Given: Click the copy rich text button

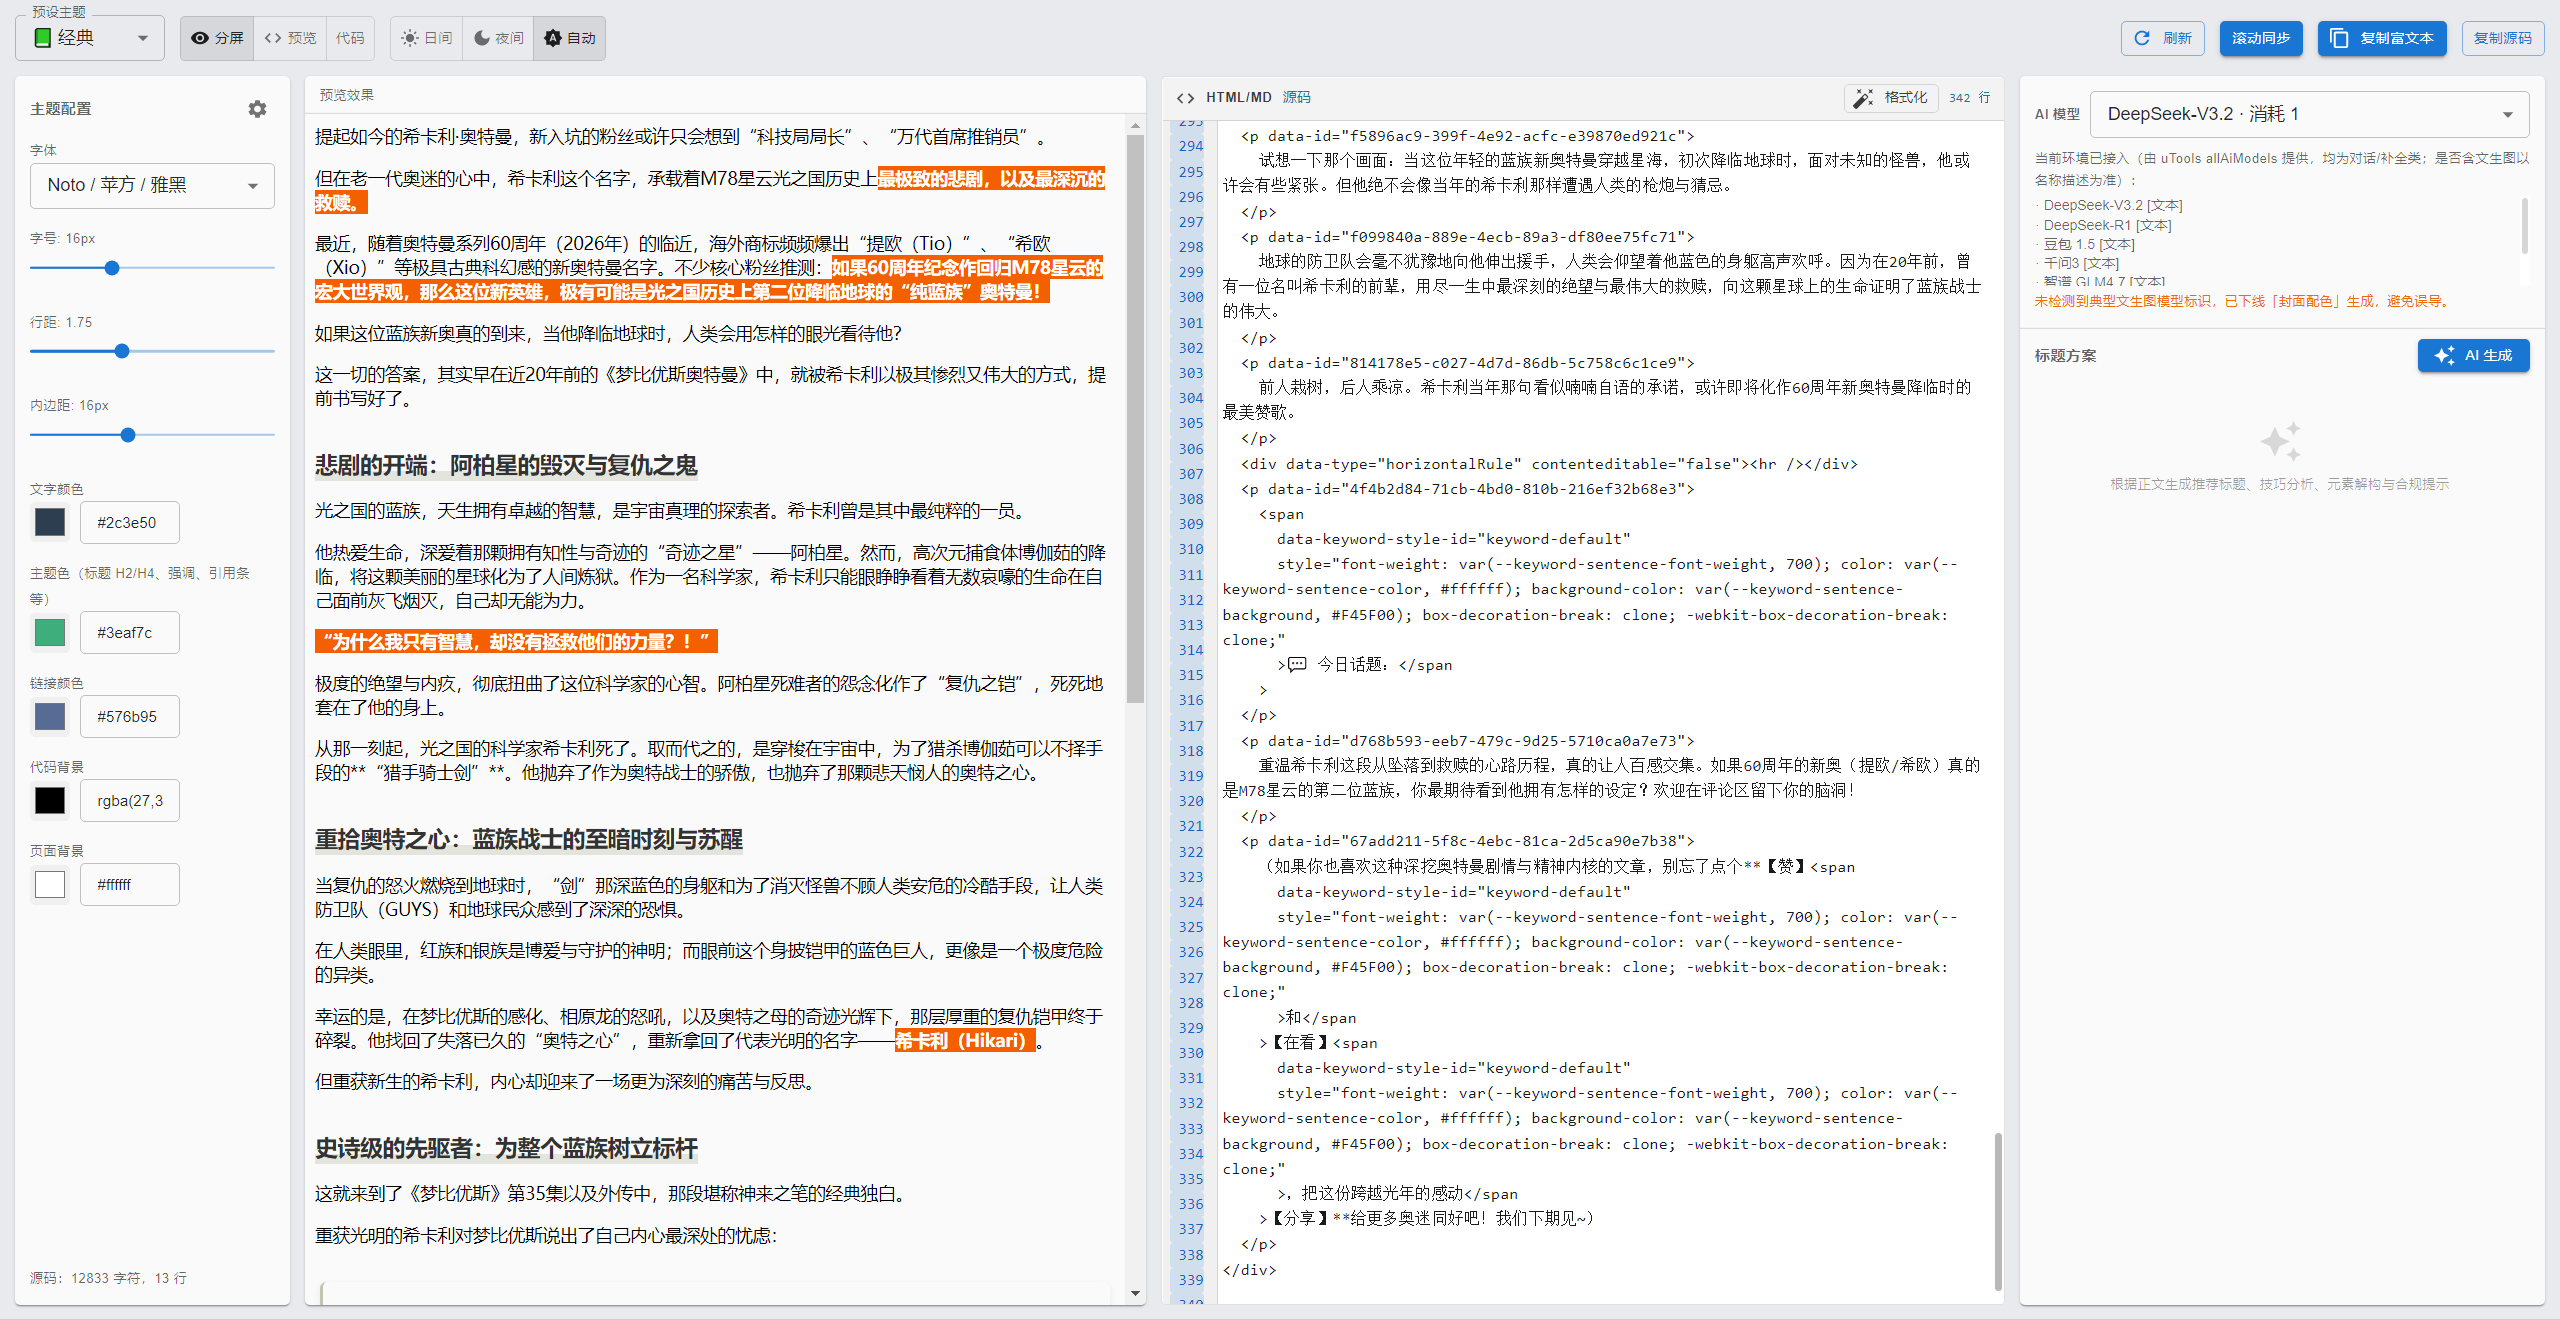Looking at the screenshot, I should pyautogui.click(x=2382, y=38).
